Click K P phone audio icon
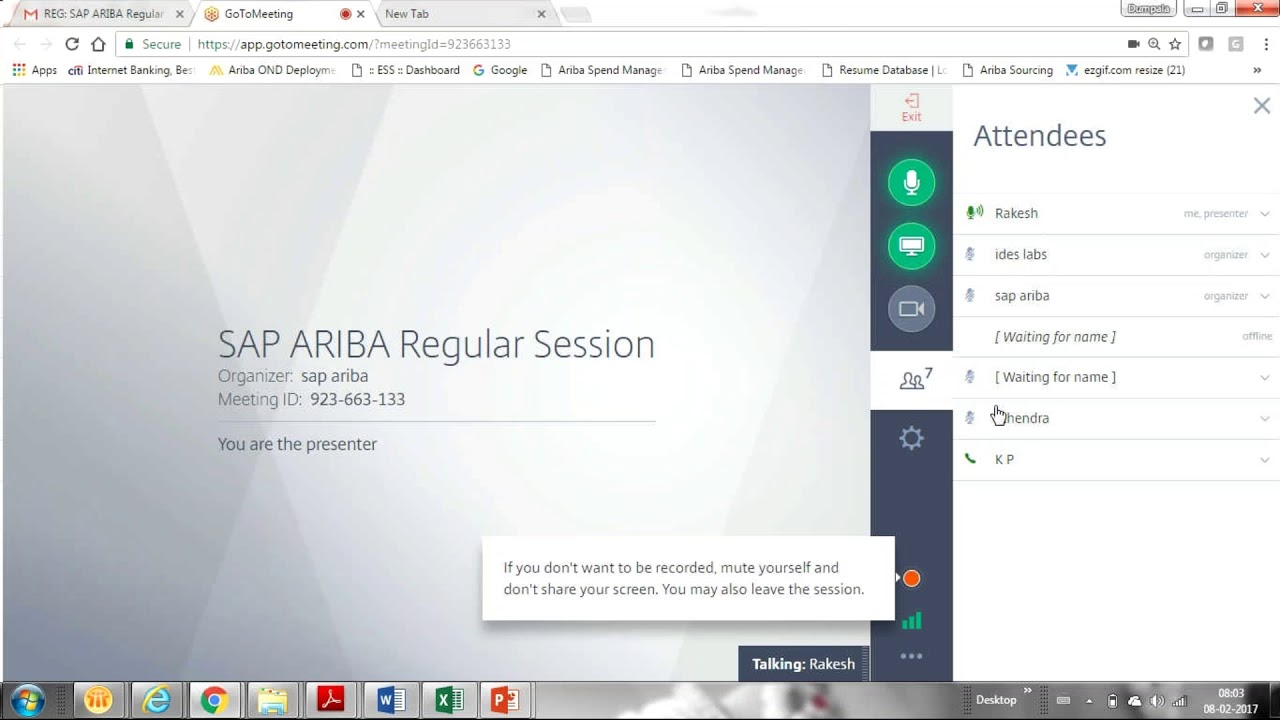The image size is (1280, 720). coord(970,459)
